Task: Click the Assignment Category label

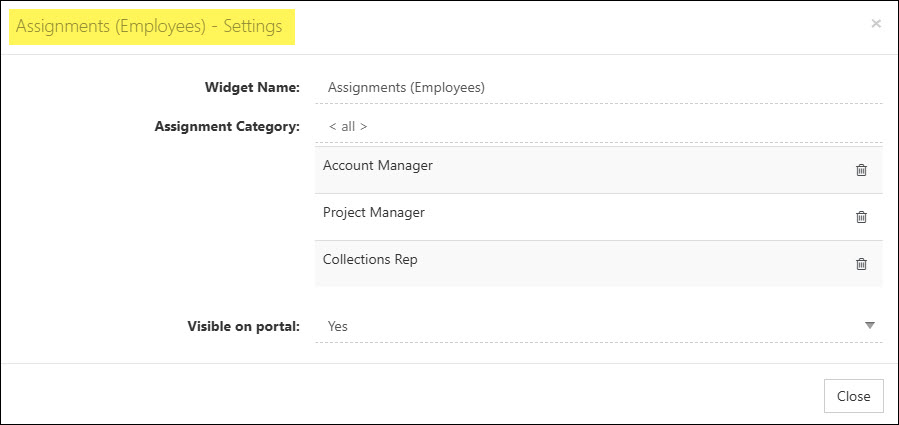Action: point(227,127)
